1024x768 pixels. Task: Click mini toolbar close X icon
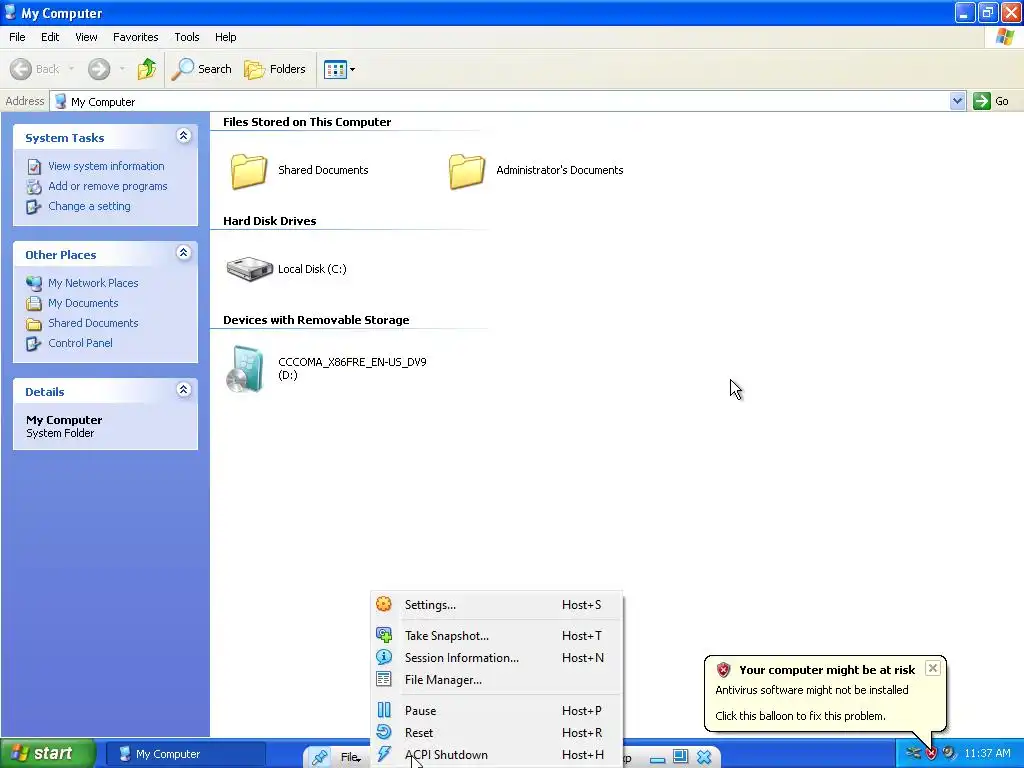click(x=703, y=756)
